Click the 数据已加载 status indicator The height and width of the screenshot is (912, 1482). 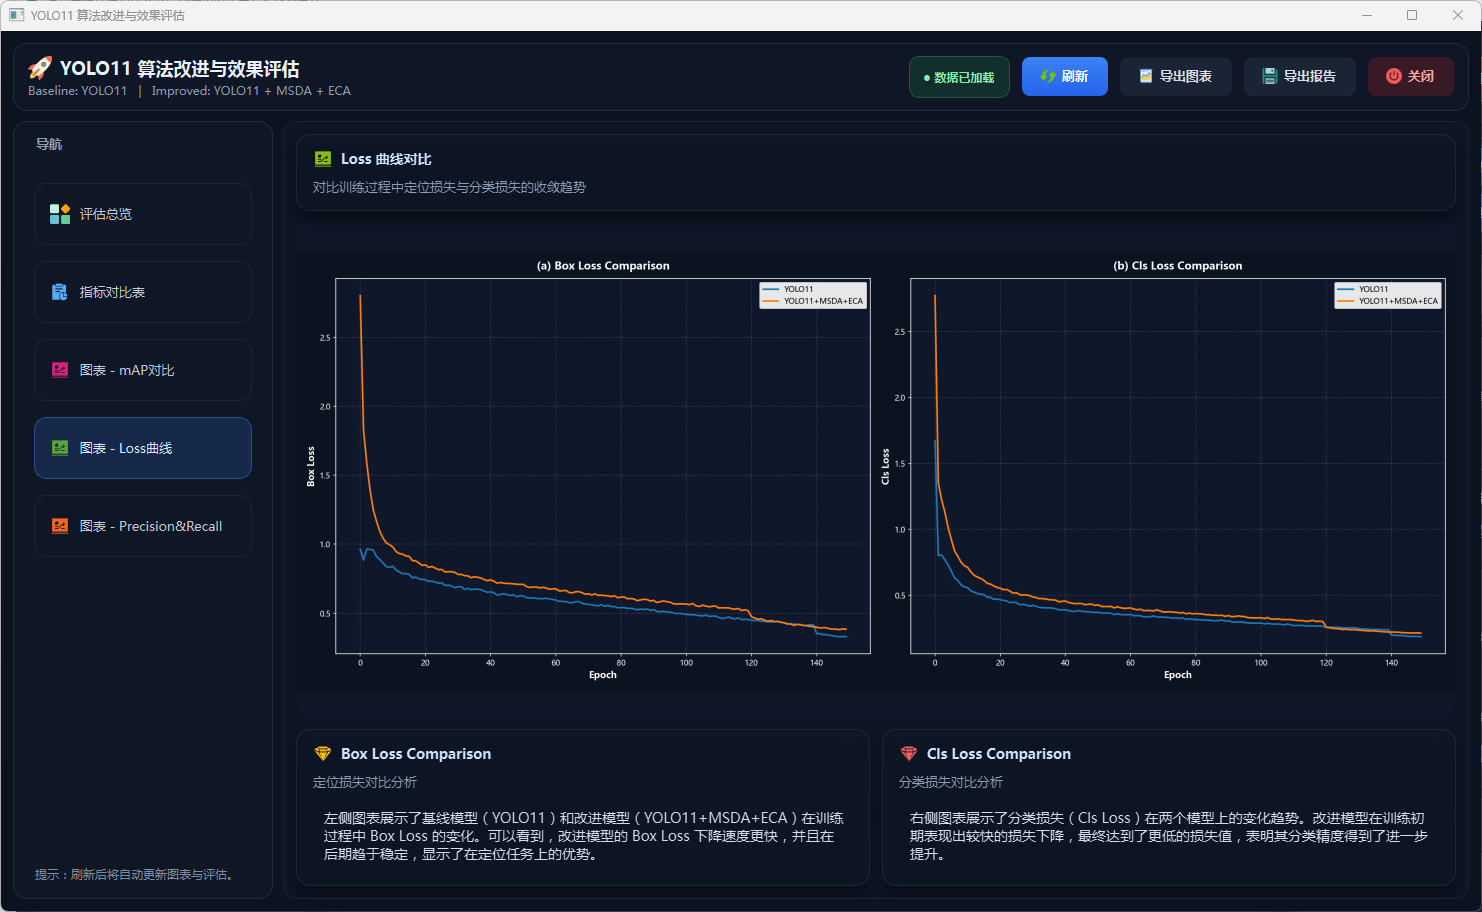(959, 77)
